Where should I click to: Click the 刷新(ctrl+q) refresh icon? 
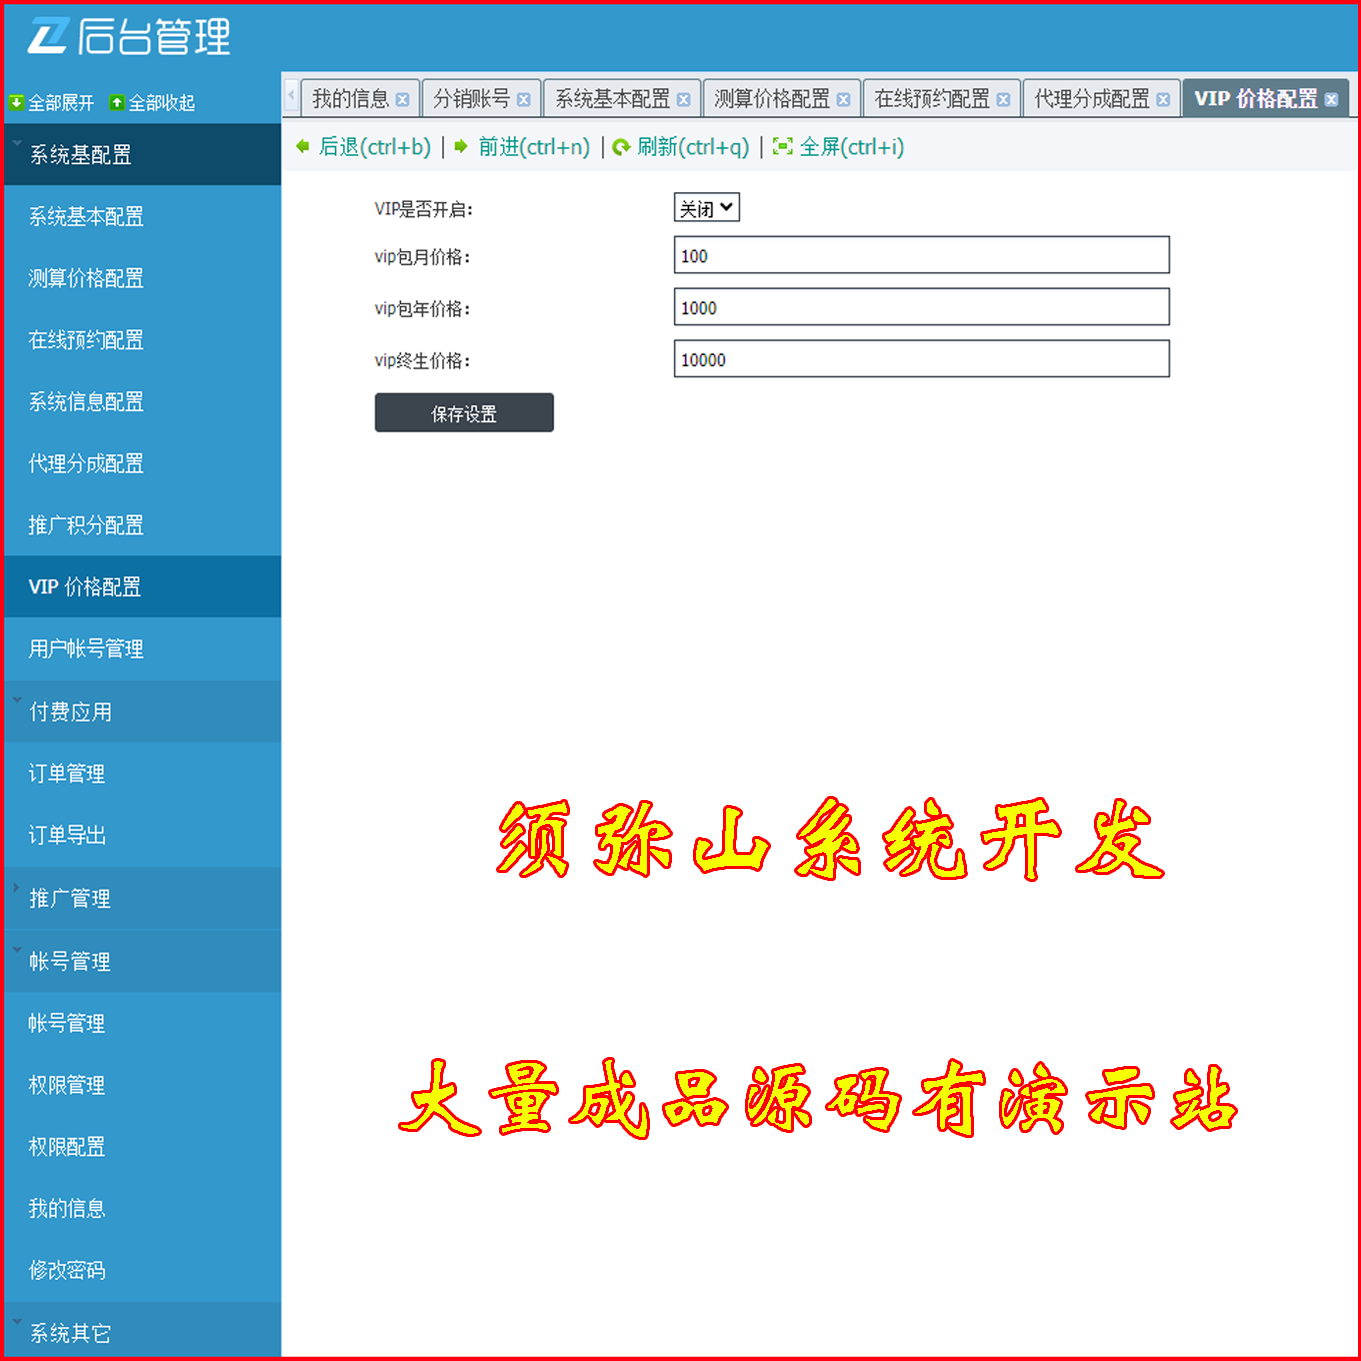pos(622,147)
